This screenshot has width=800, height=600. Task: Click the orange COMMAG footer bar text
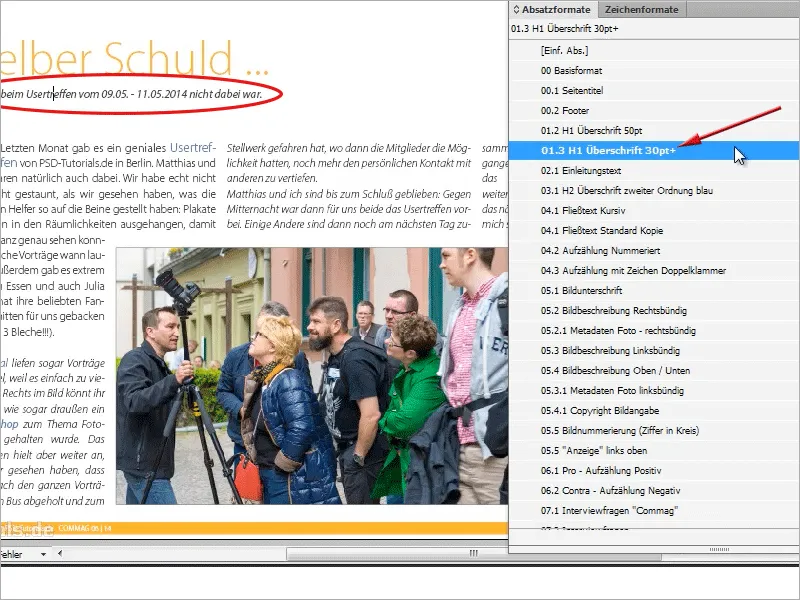tap(85, 529)
